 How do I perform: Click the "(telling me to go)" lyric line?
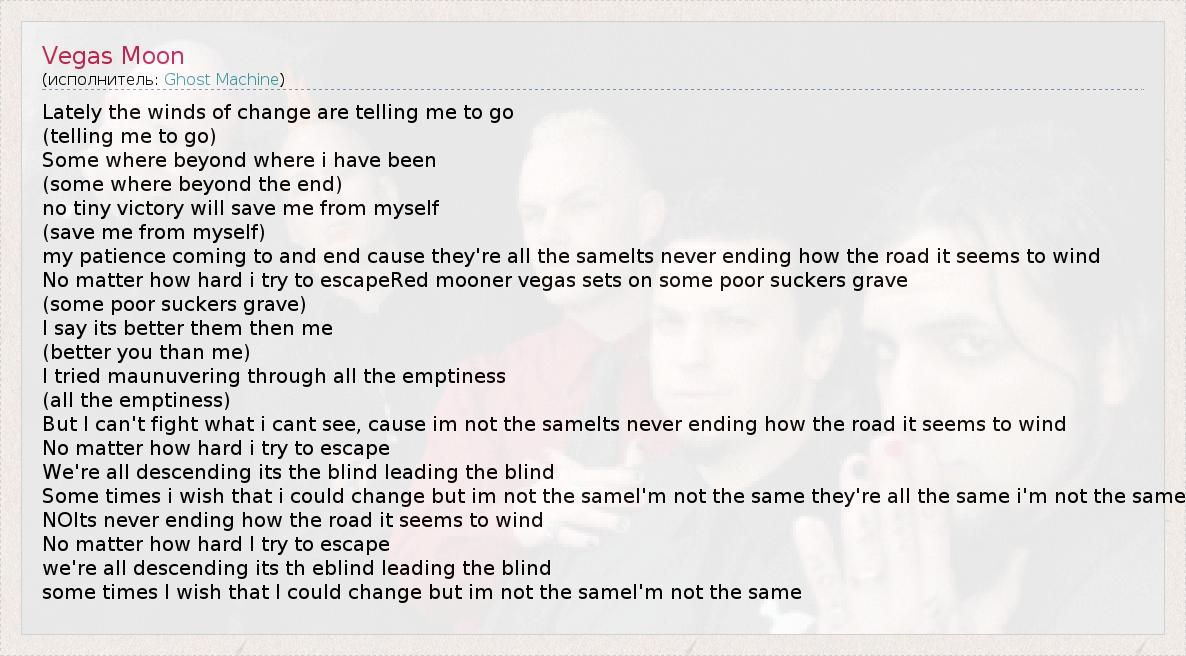pos(129,136)
